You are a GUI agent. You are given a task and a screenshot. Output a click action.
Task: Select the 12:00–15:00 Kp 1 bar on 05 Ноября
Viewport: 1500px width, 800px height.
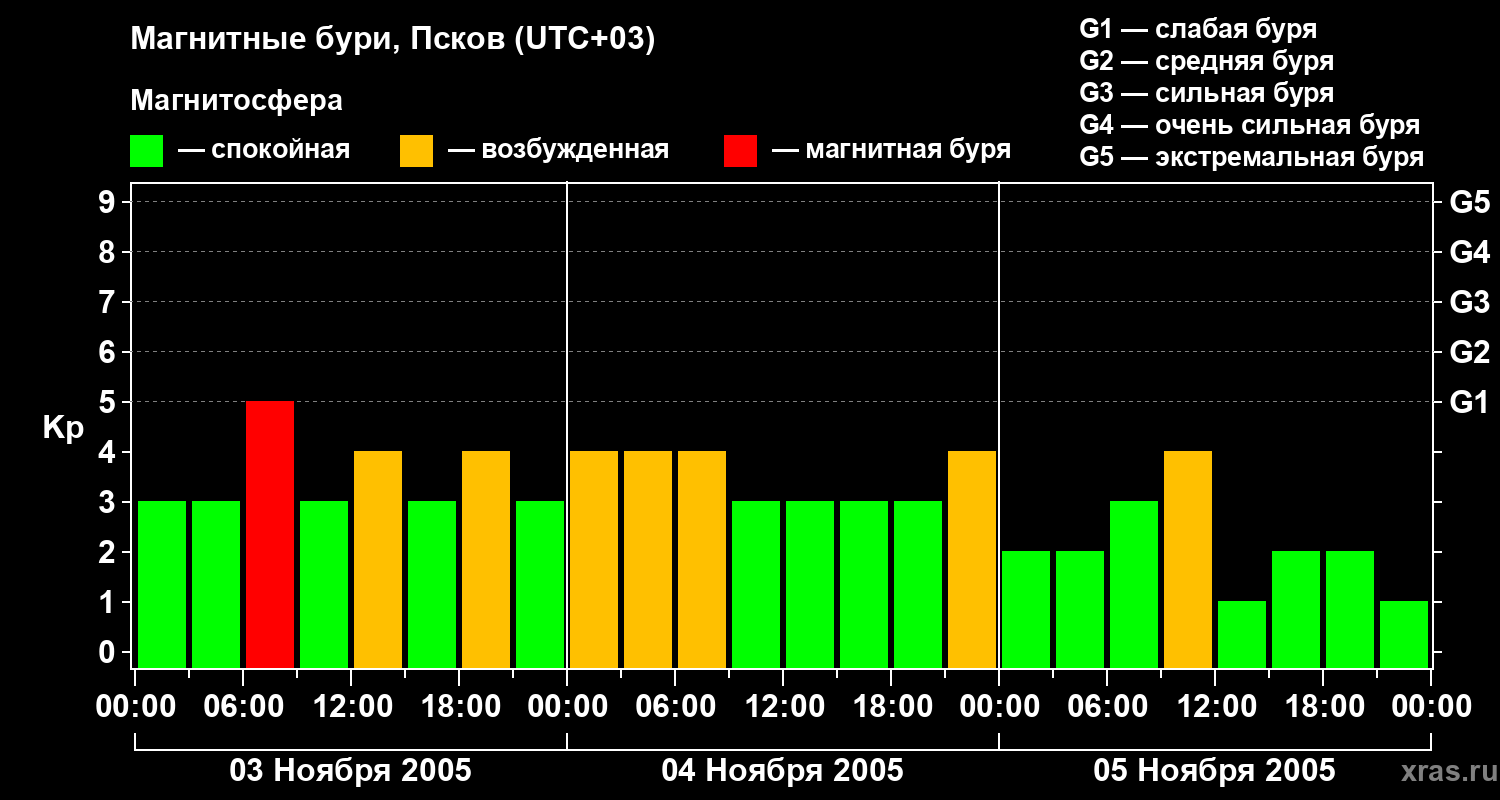[1242, 634]
